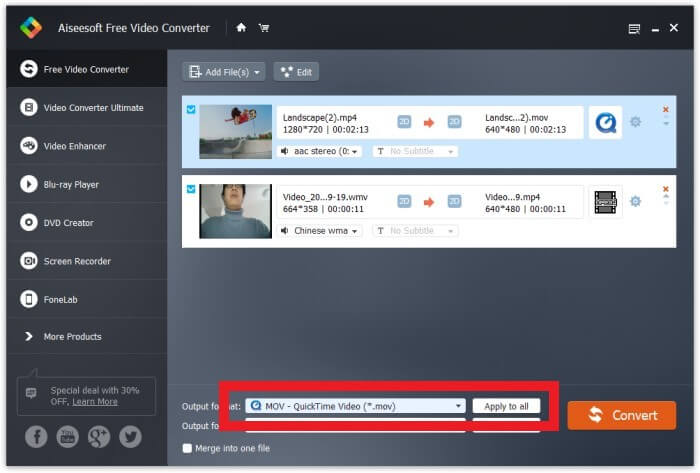
Task: Click the Aiseesoft colorful logo
Action: click(x=31, y=28)
